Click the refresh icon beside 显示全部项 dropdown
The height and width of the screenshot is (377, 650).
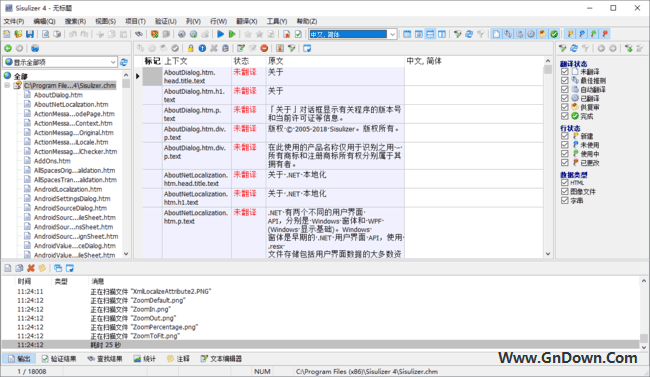124,62
